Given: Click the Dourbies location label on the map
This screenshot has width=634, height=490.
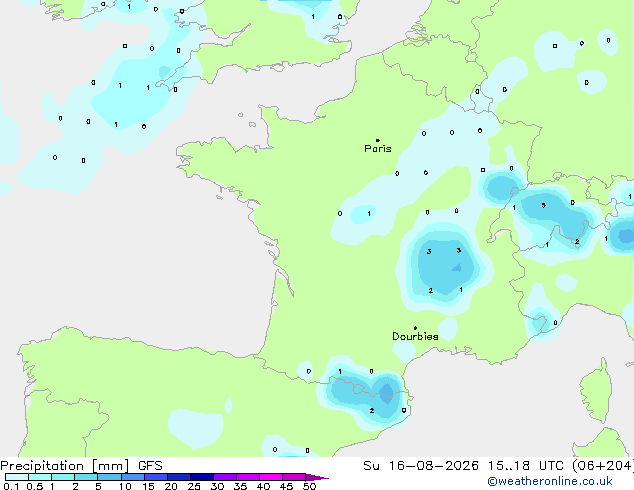Looking at the screenshot, I should point(415,336).
